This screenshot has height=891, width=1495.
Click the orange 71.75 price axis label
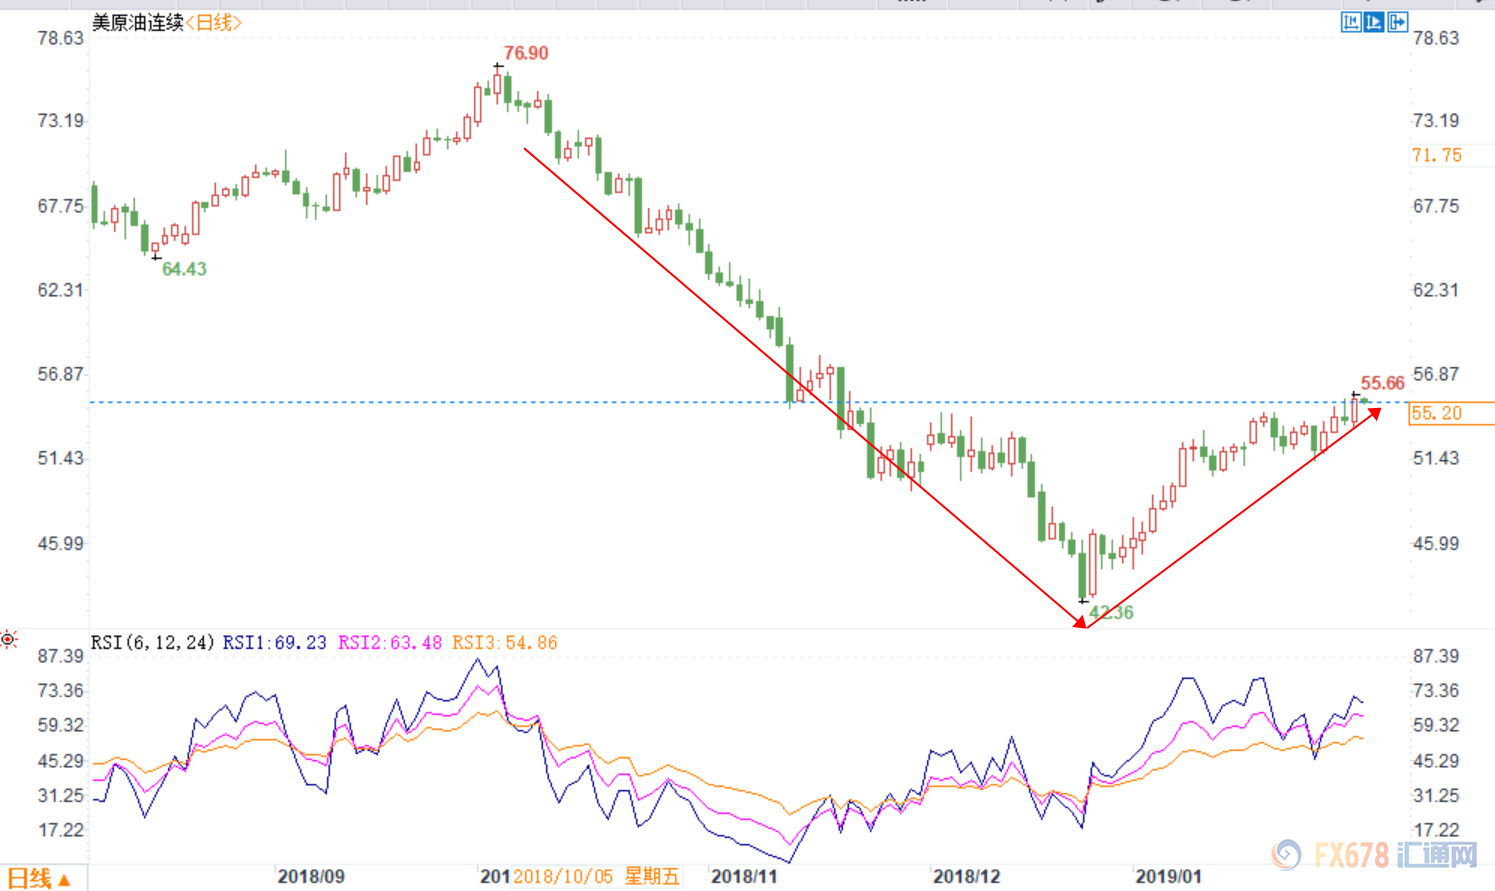click(x=1437, y=155)
